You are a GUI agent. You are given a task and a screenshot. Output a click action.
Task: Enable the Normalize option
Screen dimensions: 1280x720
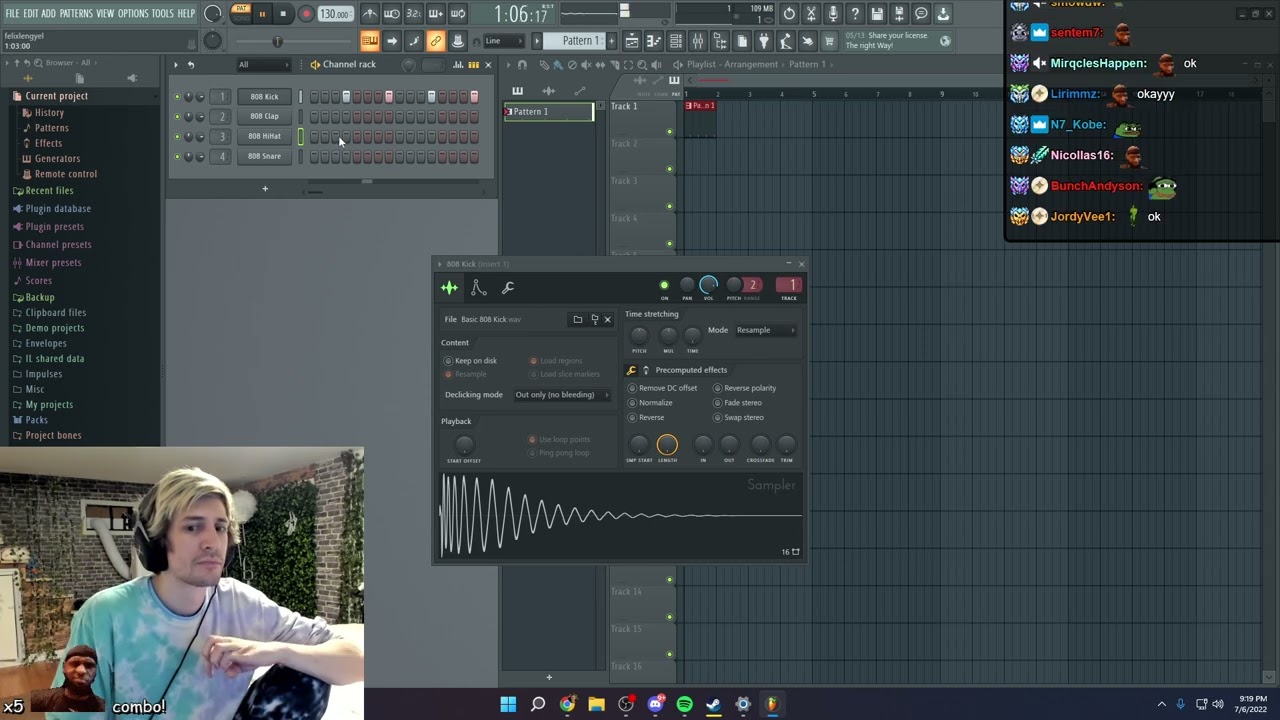coord(650,403)
